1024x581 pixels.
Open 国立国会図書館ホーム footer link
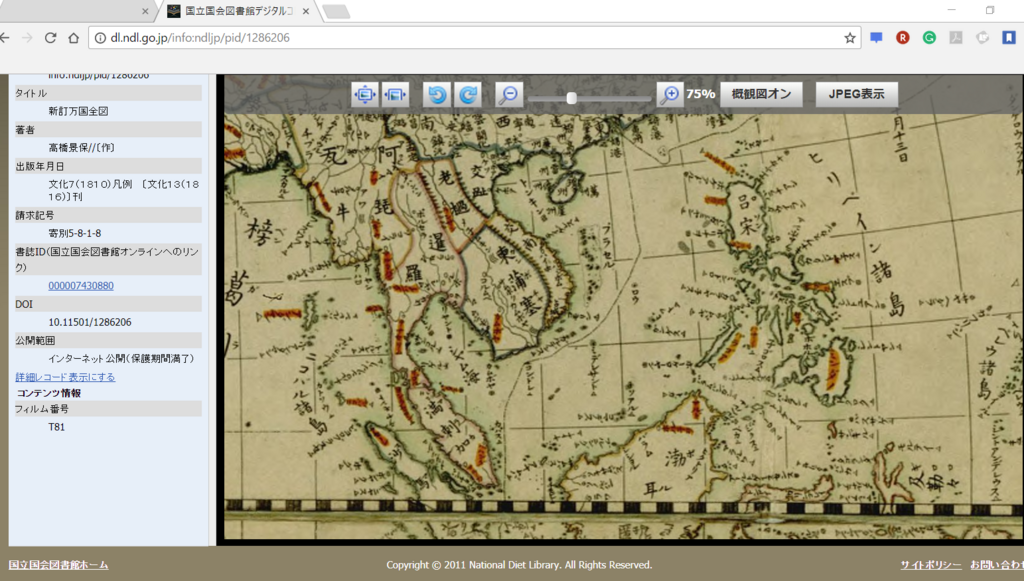pyautogui.click(x=59, y=565)
